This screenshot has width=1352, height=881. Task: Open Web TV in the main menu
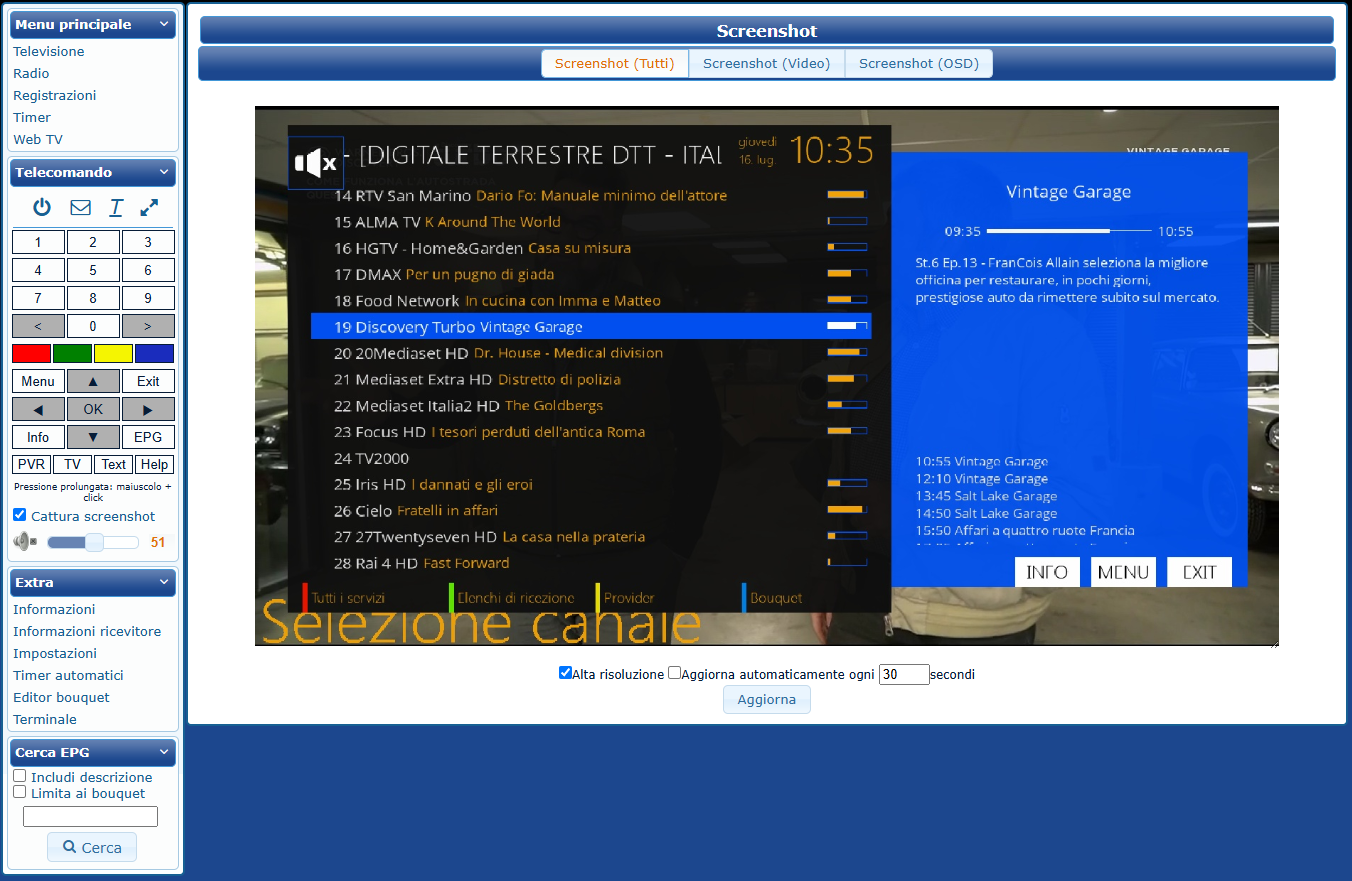click(38, 139)
